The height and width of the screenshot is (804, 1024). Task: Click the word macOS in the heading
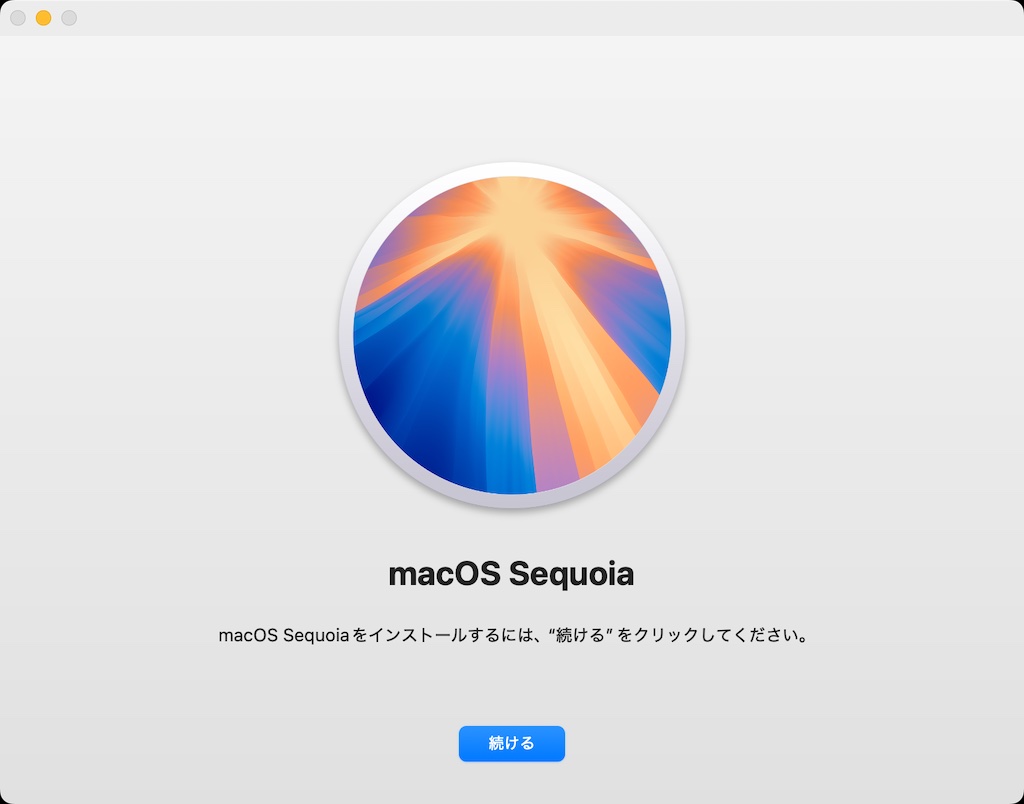click(x=444, y=574)
